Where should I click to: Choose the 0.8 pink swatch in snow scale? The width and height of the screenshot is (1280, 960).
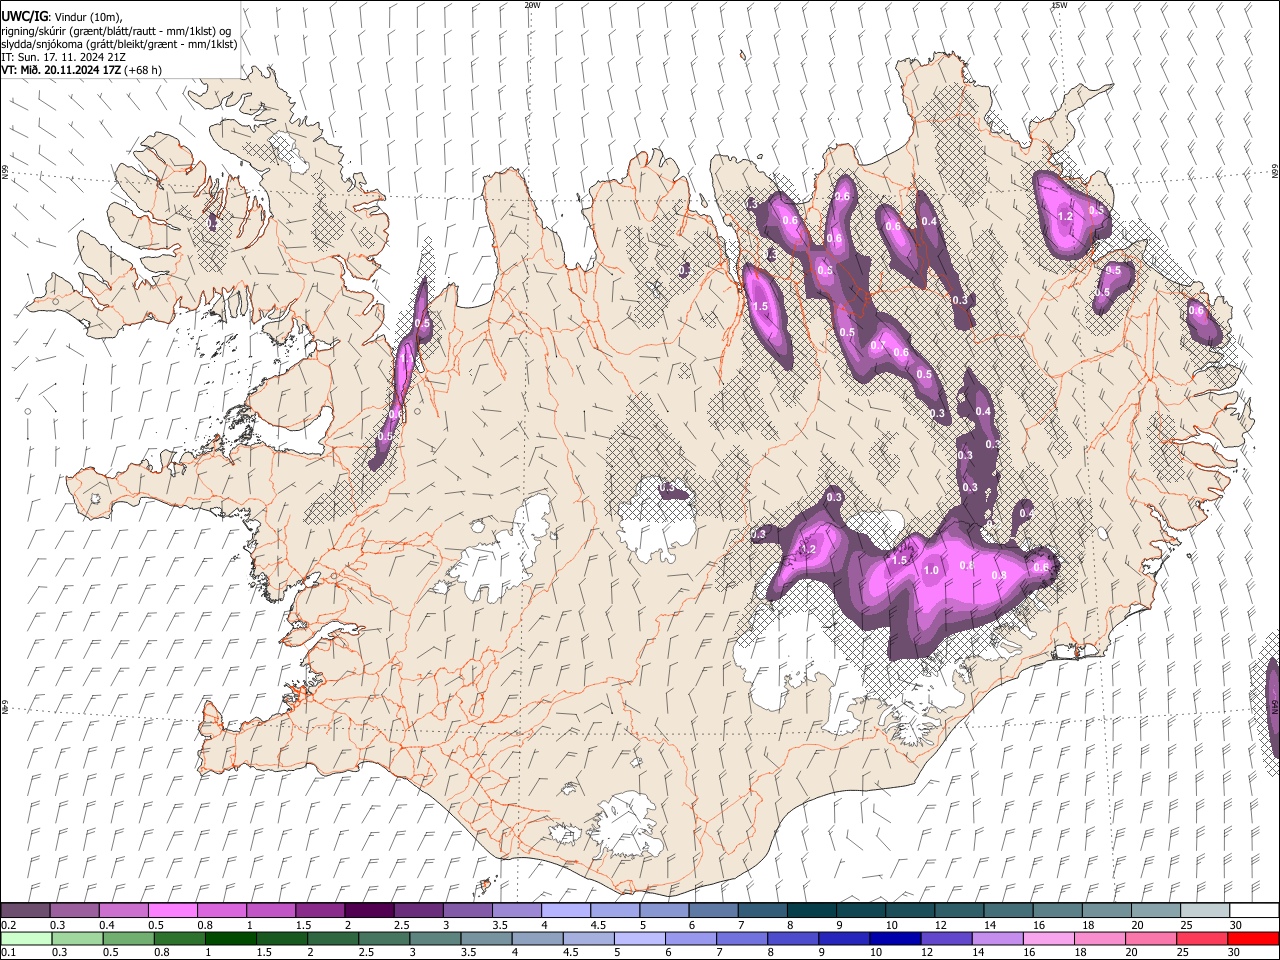pyautogui.click(x=222, y=910)
